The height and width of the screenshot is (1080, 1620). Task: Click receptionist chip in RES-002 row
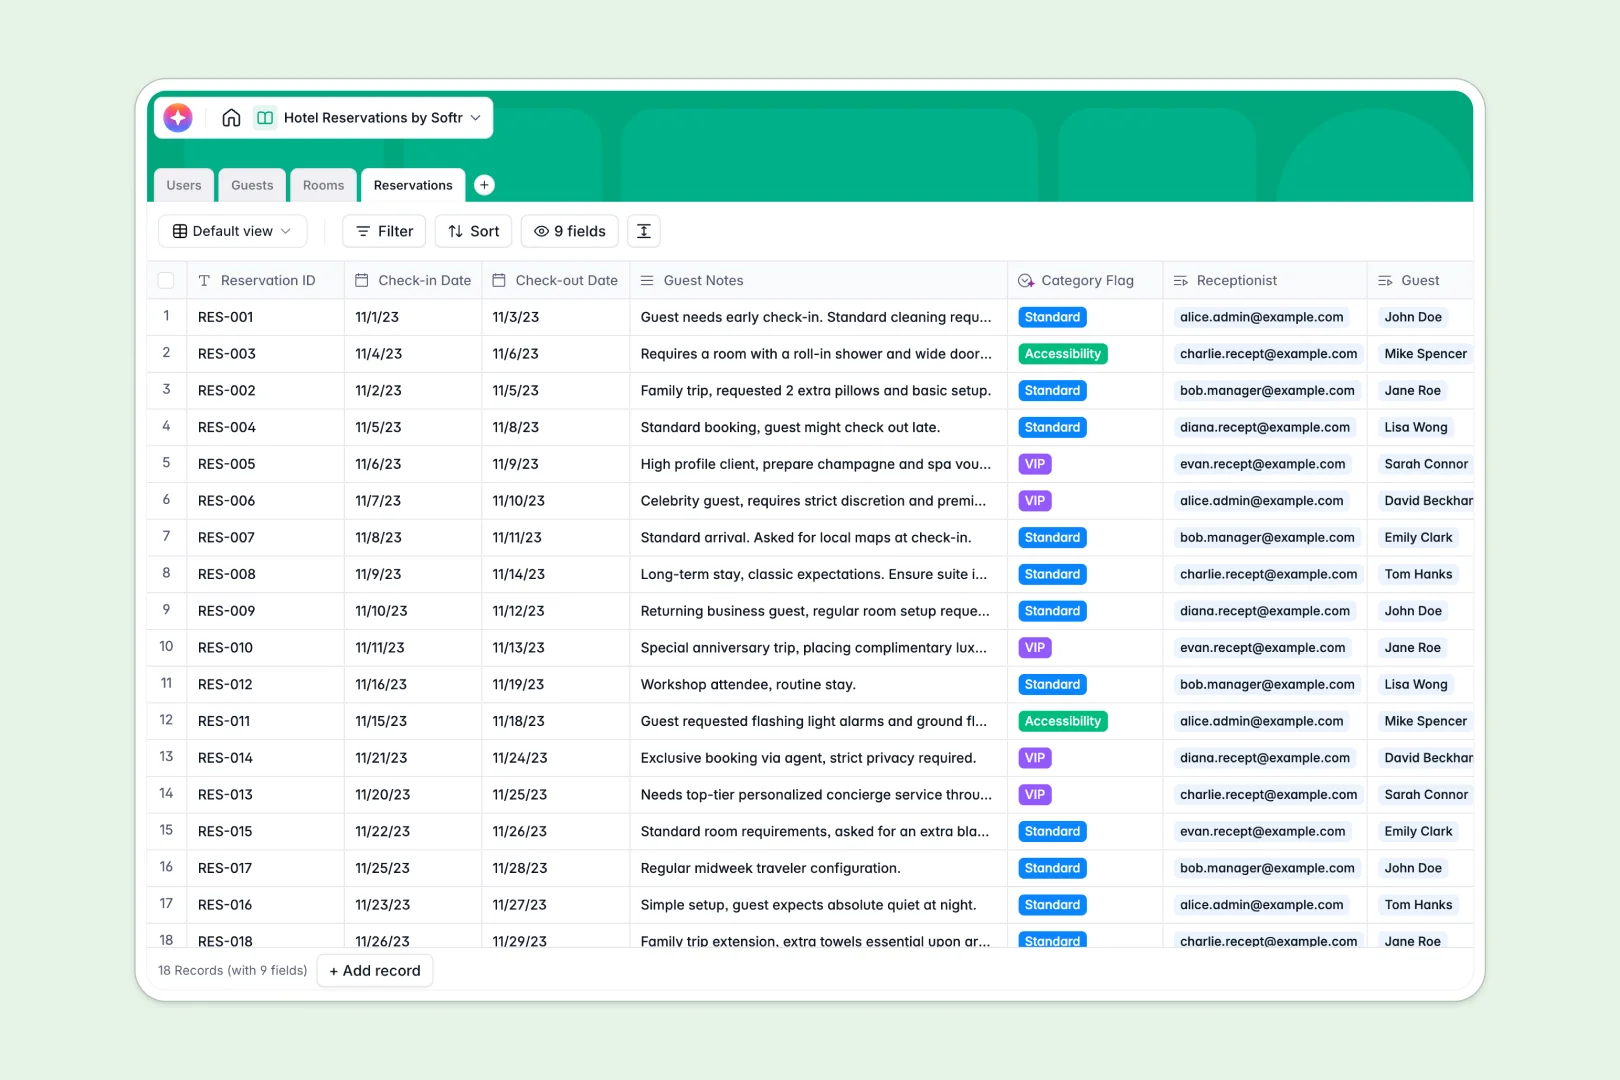coord(1267,391)
